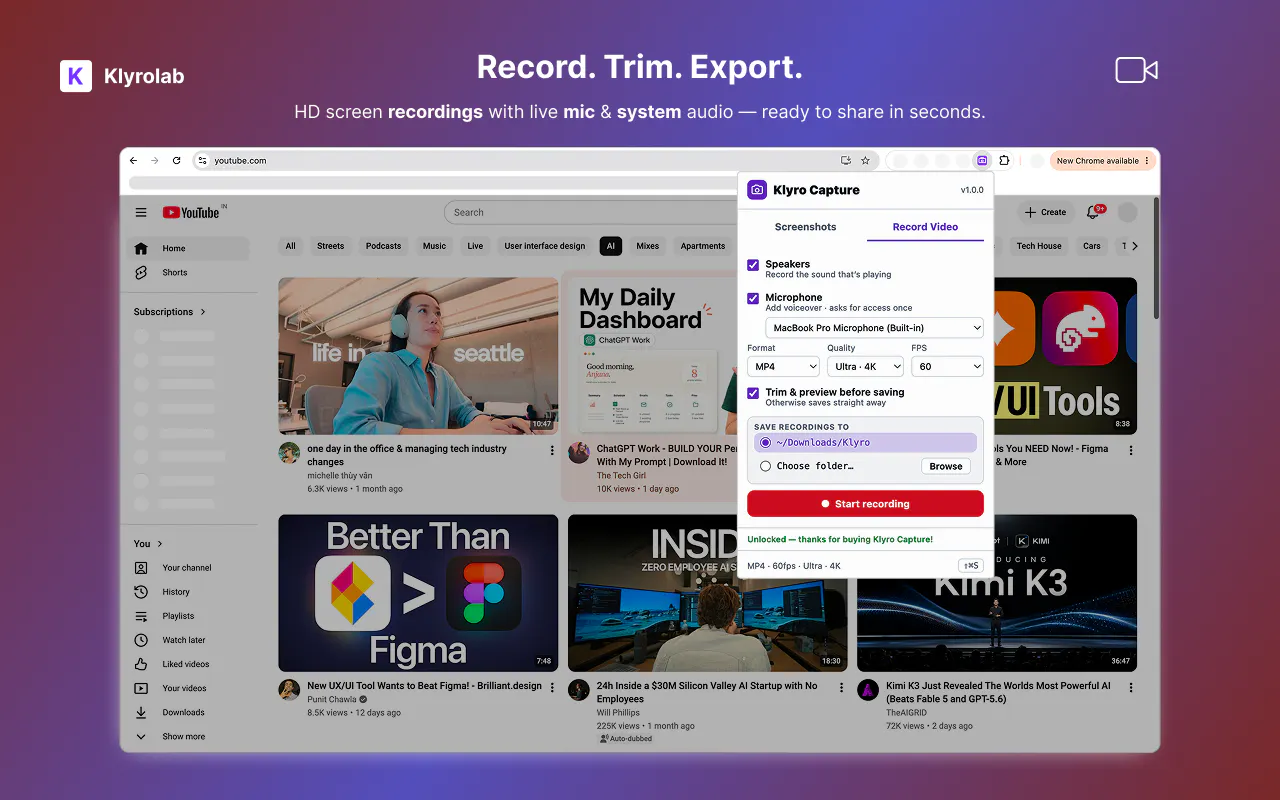Open the 'Better Than Figma' video thumbnail
The width and height of the screenshot is (1280, 800).
point(418,593)
